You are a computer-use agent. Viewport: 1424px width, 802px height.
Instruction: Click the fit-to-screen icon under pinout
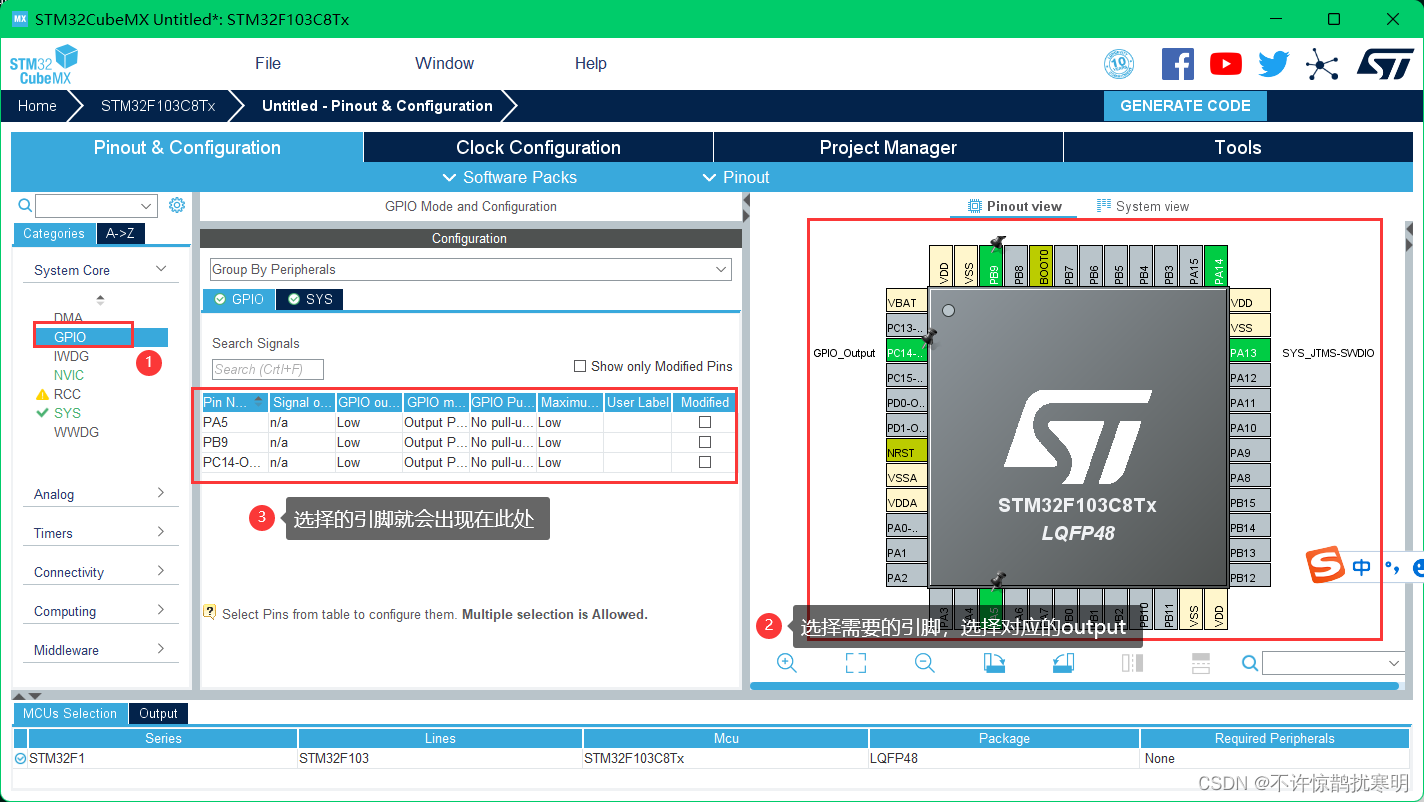[856, 663]
